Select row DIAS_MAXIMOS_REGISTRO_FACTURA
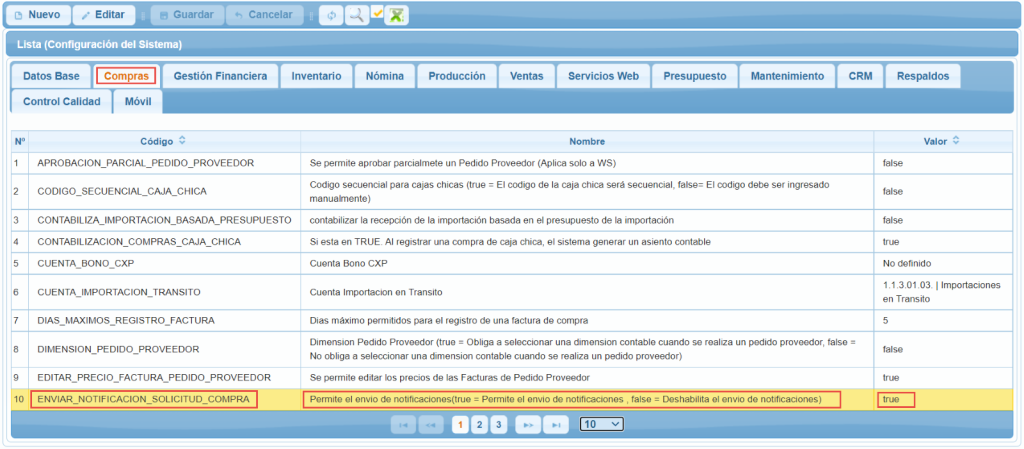 (513, 320)
